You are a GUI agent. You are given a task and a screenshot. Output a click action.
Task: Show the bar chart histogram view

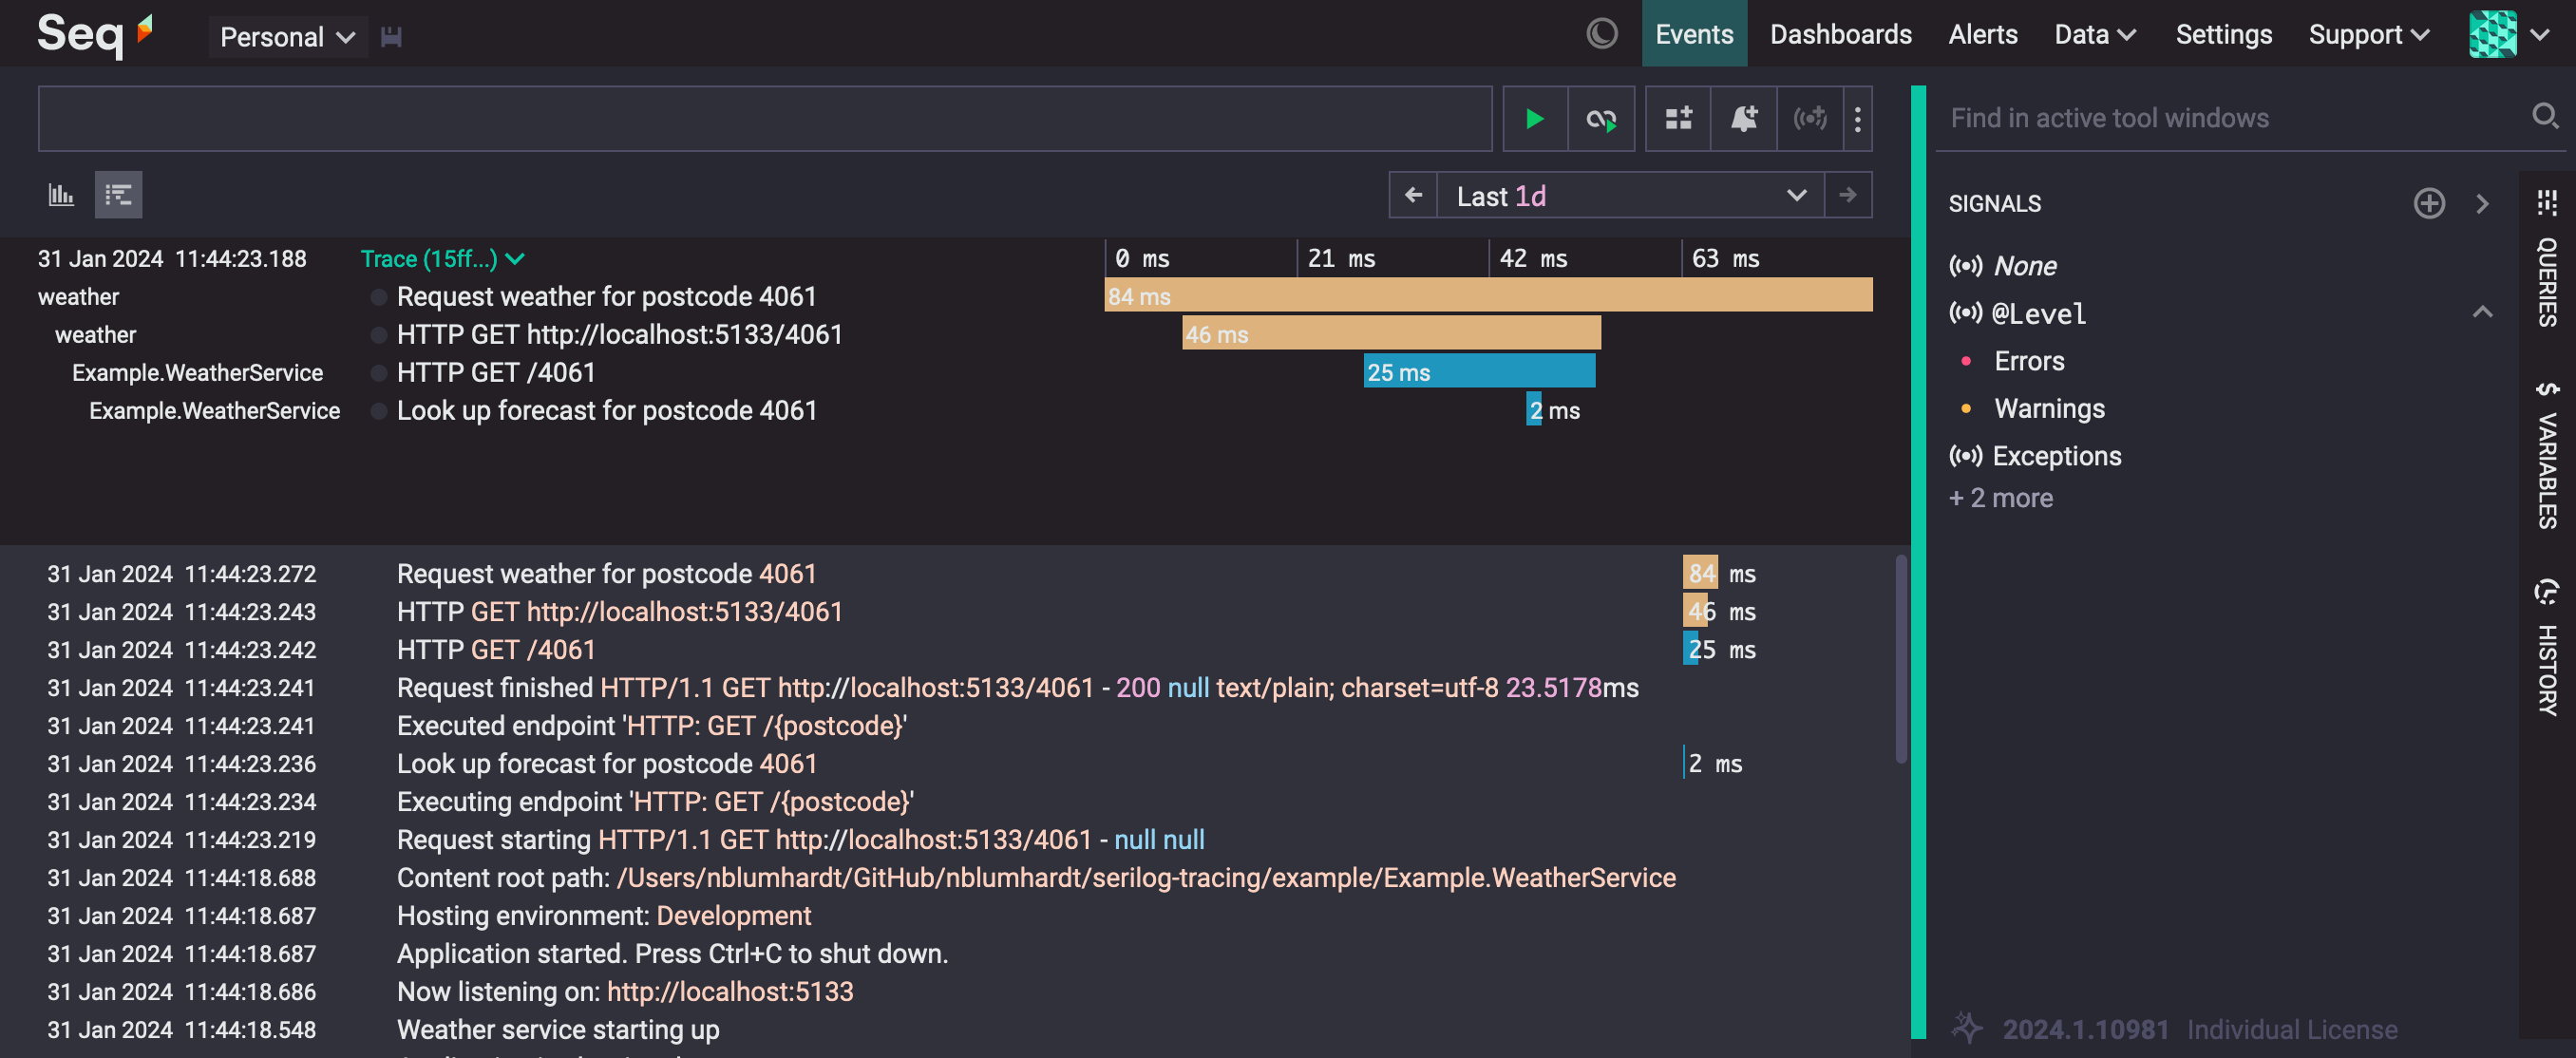[x=61, y=195]
